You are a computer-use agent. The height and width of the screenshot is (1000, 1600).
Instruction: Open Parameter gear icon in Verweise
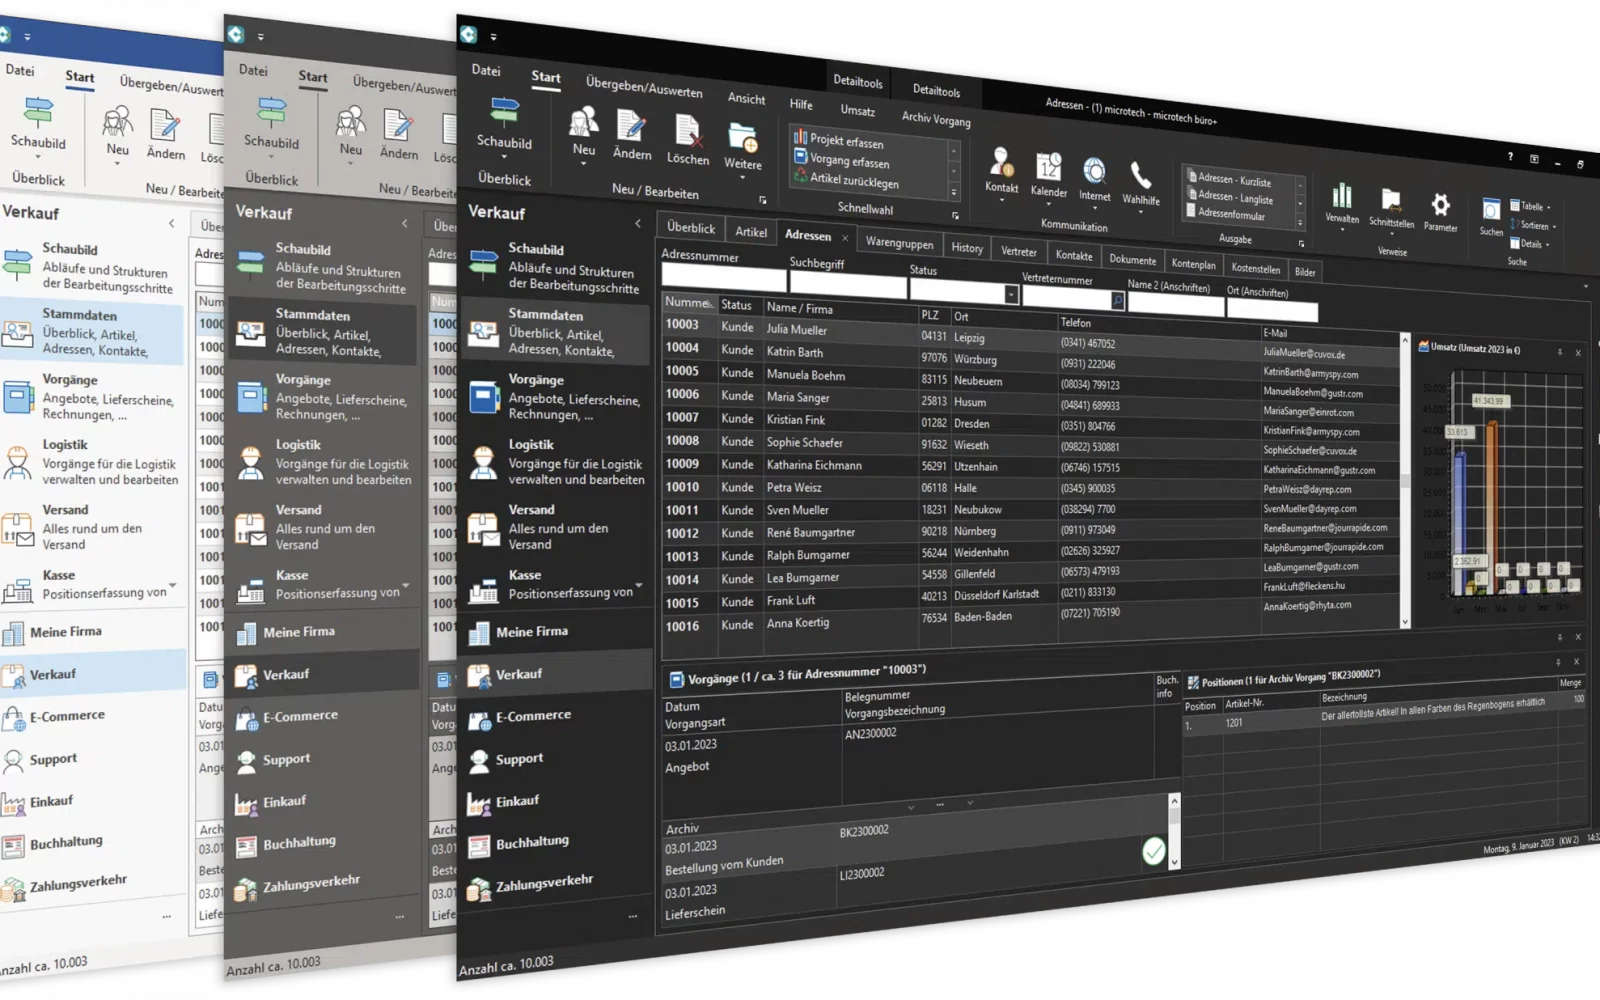(x=1440, y=206)
